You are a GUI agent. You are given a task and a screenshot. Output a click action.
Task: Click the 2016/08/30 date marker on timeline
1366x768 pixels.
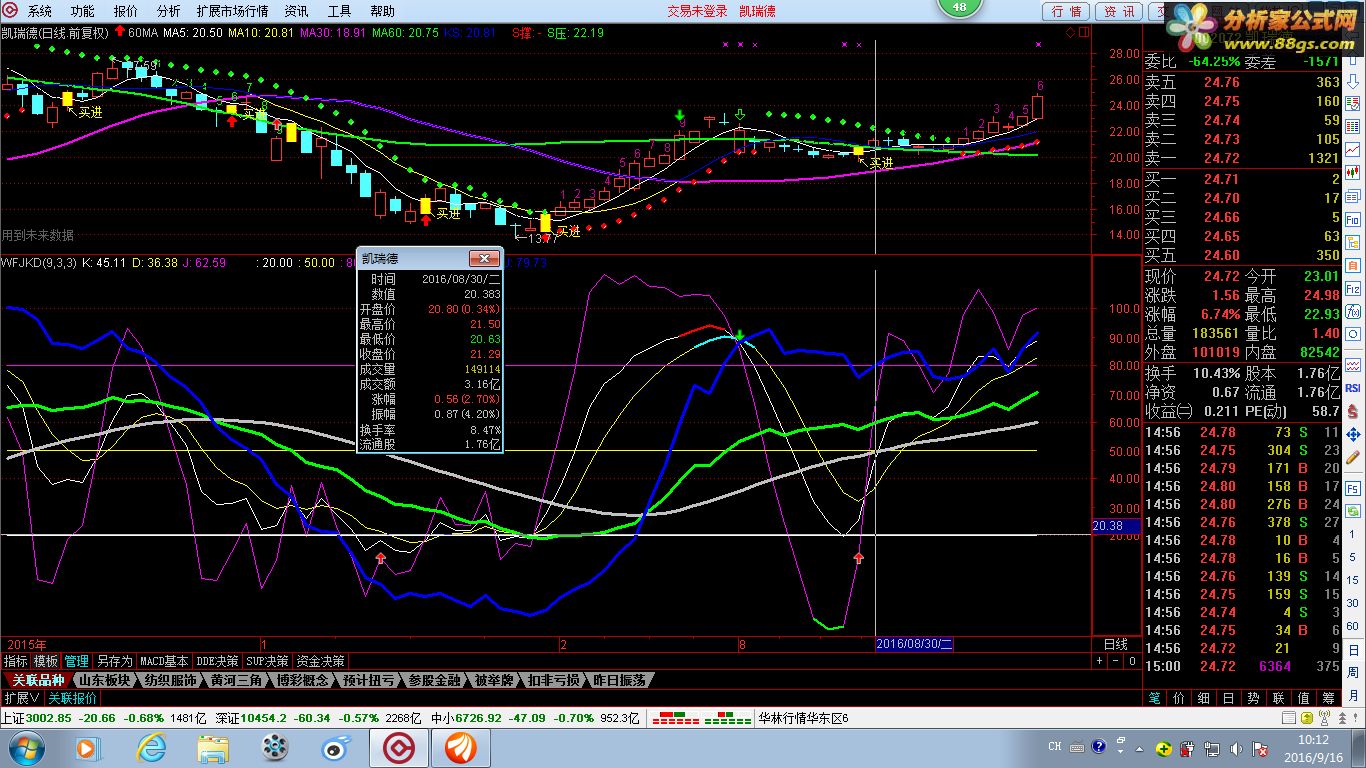[x=915, y=644]
